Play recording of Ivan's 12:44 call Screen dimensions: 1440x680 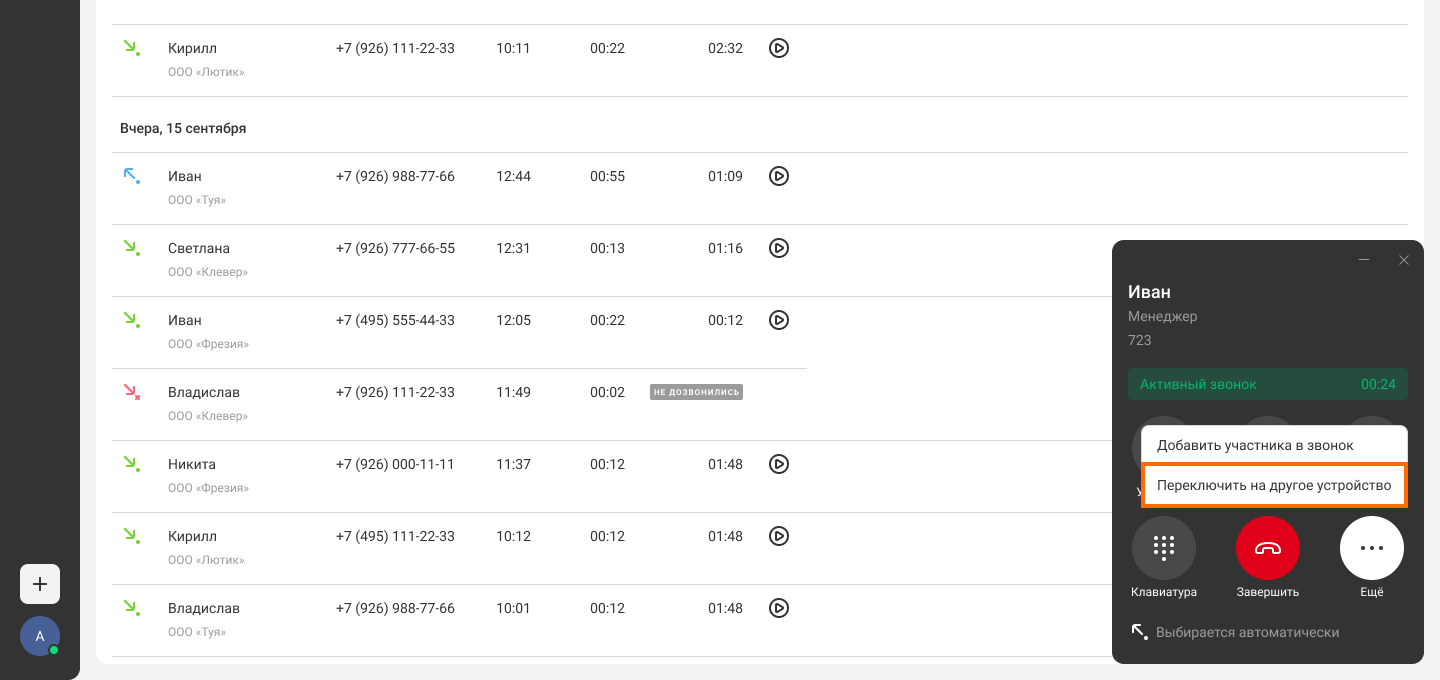(x=779, y=176)
